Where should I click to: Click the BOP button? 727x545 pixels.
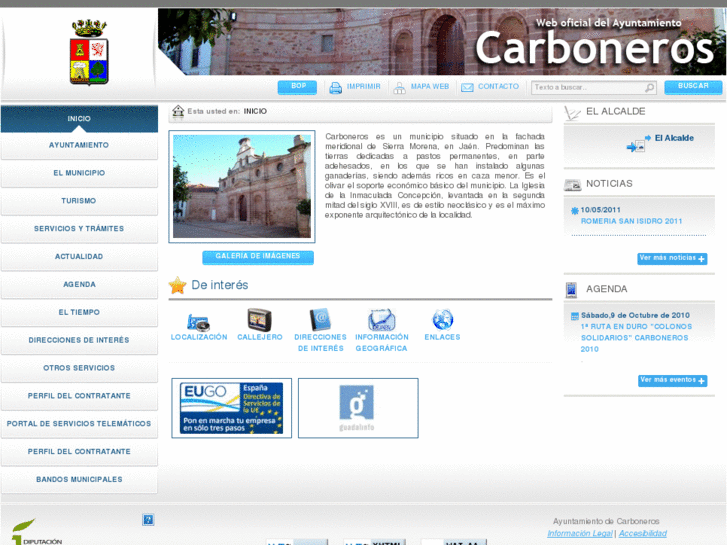coord(297,87)
